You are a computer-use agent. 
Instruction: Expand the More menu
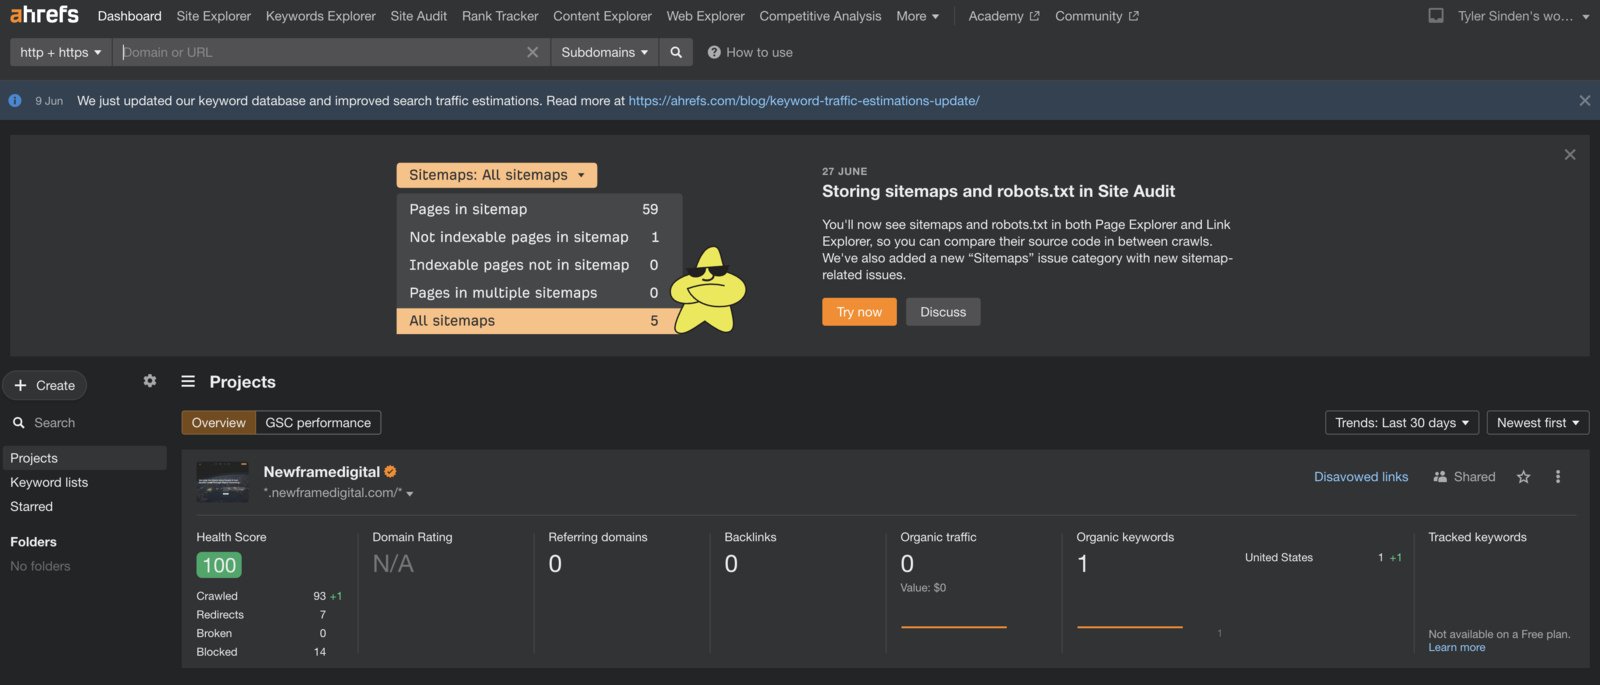point(917,16)
